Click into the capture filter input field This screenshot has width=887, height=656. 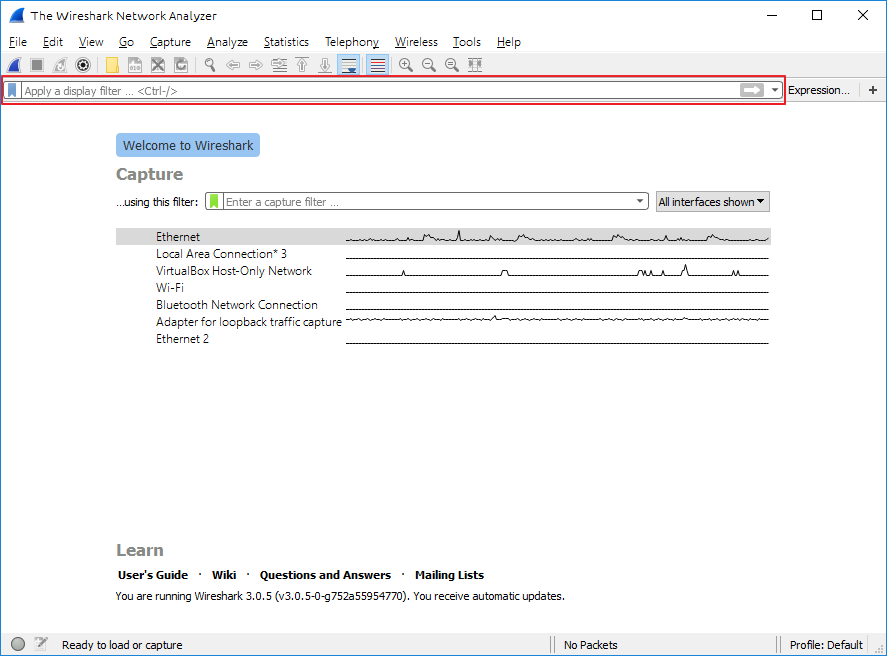point(428,202)
